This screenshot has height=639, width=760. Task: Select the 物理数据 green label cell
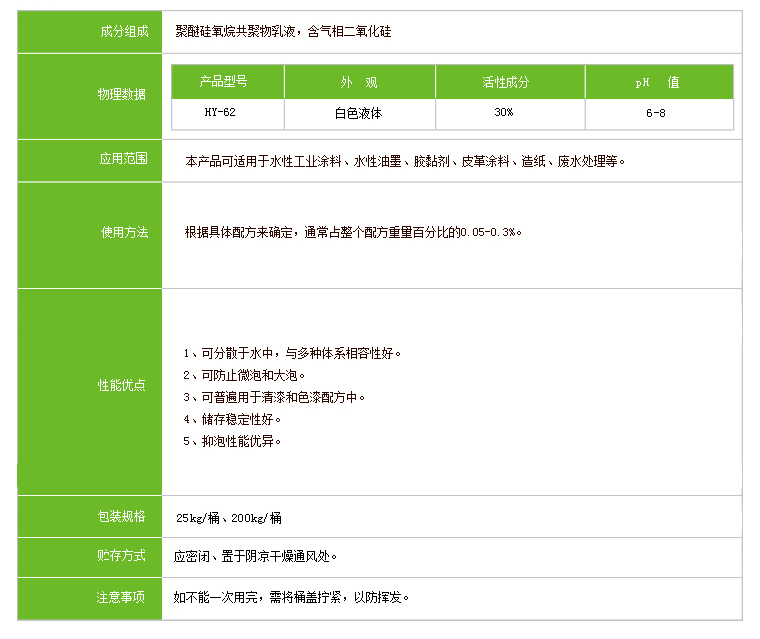point(122,95)
